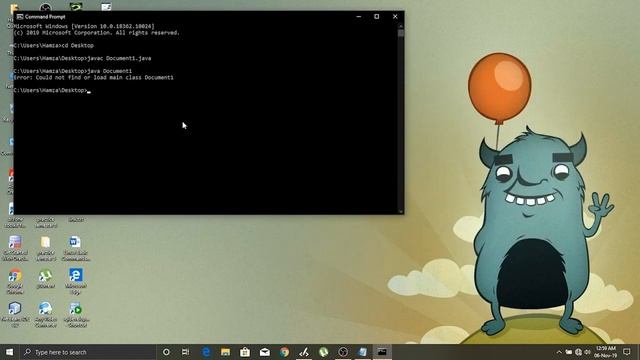
Task: Close the Command Prompt window
Action: coord(395,17)
